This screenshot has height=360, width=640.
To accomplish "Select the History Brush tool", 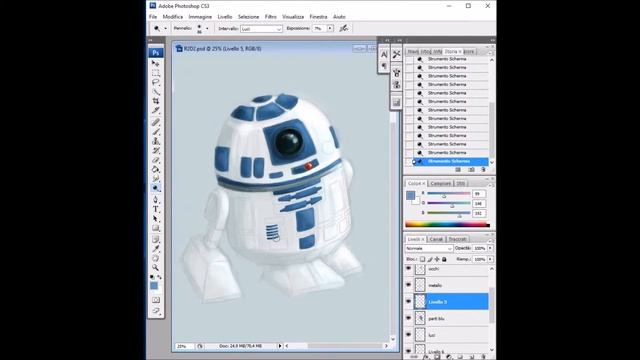I will (156, 151).
